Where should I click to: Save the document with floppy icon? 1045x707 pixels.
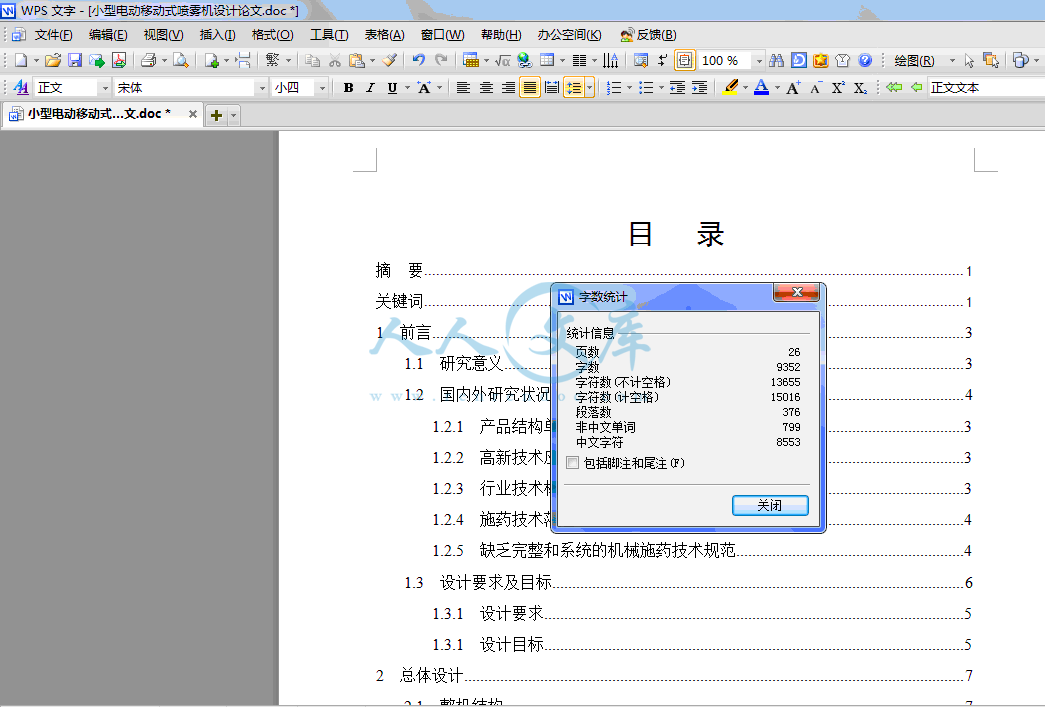point(75,61)
